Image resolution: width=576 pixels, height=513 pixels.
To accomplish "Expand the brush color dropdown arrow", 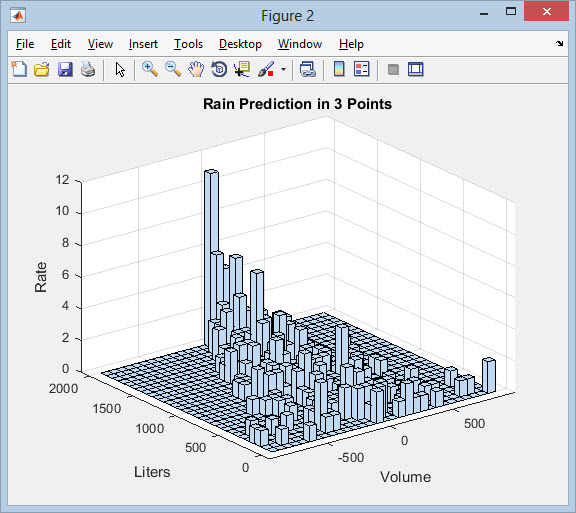I will pos(283,69).
